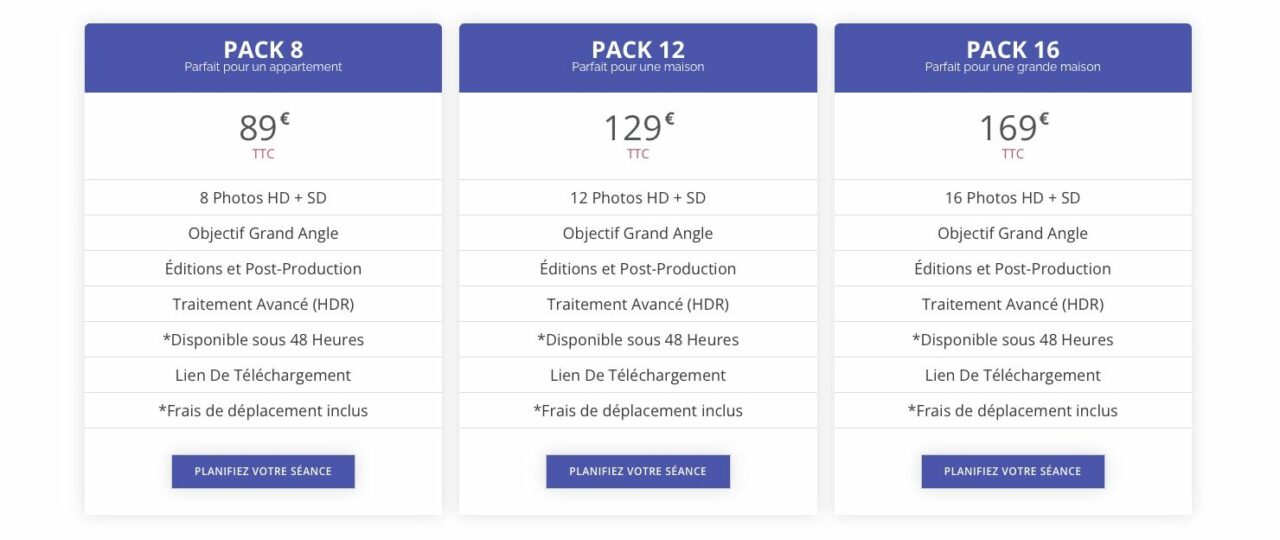
Task: Click 'Parfait pour une grande maison' subtitle
Action: tap(1012, 67)
